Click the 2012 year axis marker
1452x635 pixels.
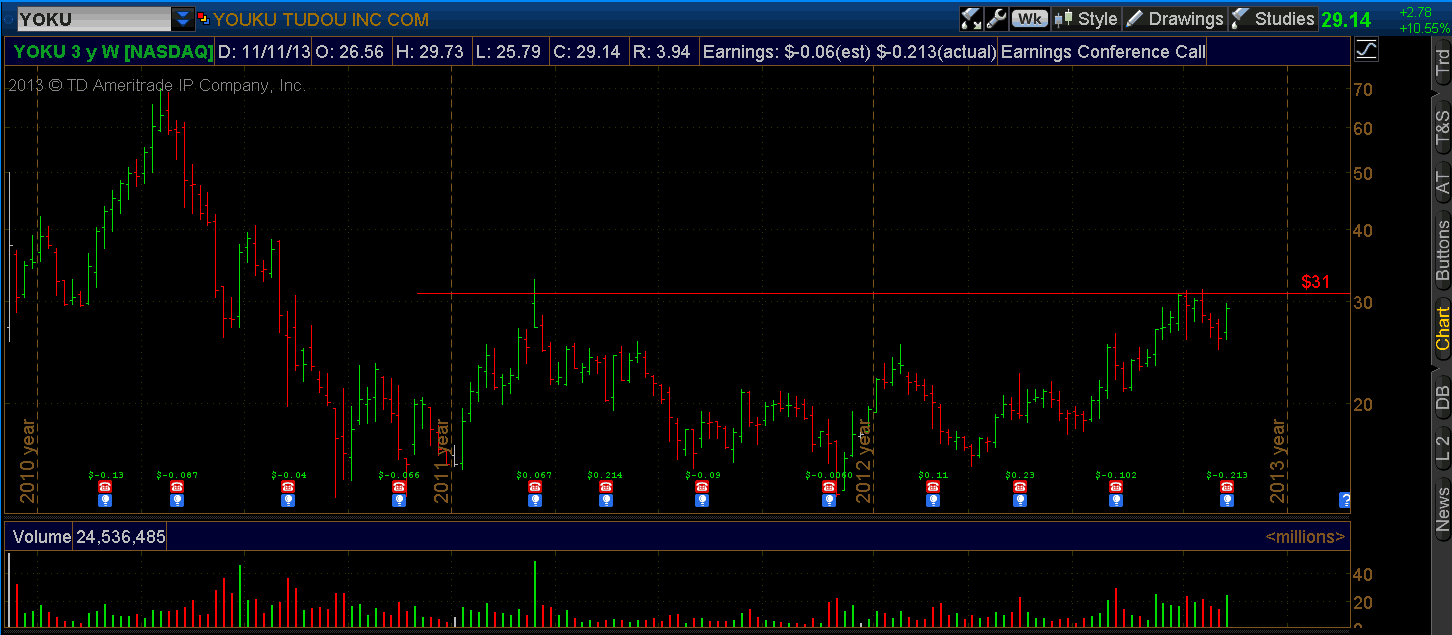(x=865, y=460)
